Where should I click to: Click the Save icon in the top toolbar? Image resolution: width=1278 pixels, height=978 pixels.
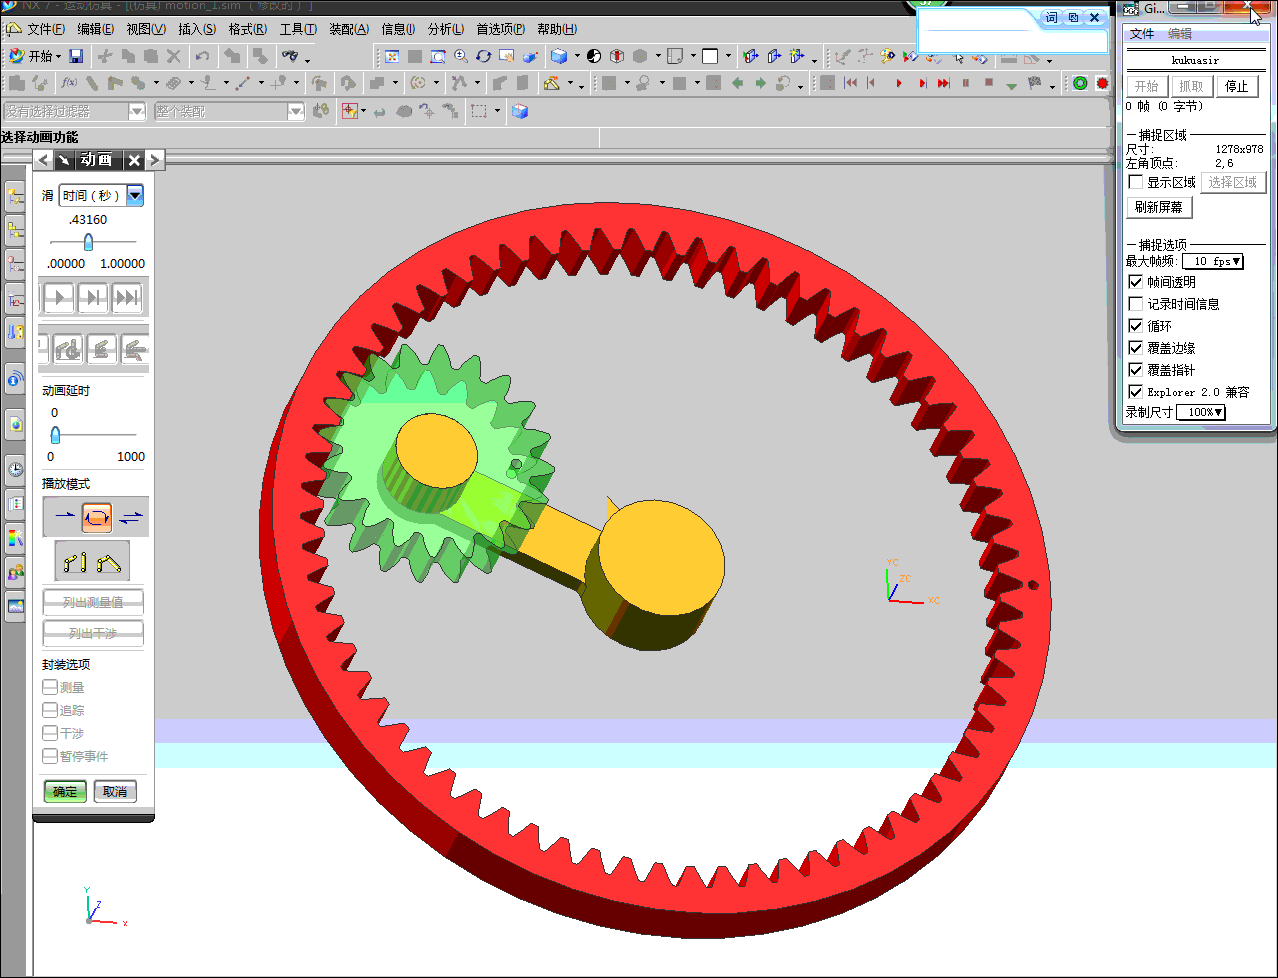click(x=76, y=56)
